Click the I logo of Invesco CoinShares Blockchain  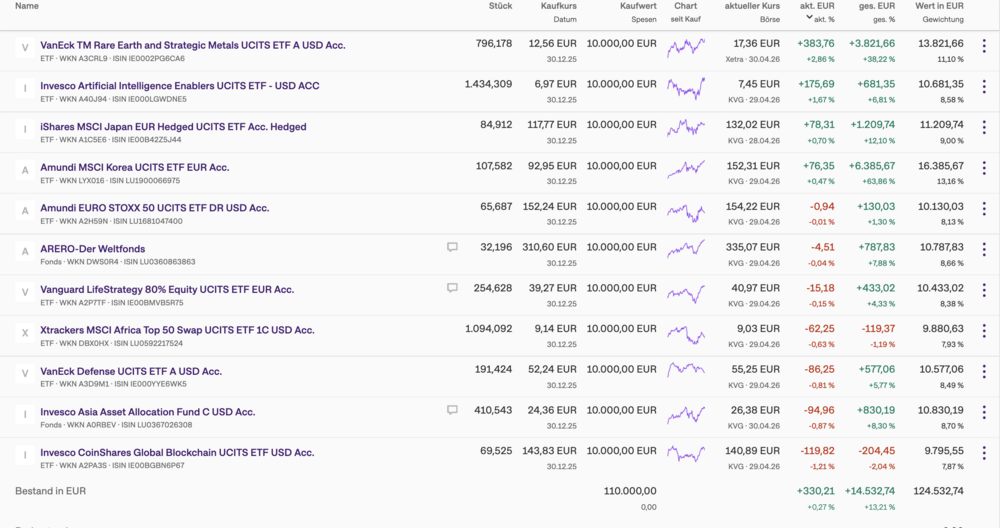click(25, 455)
